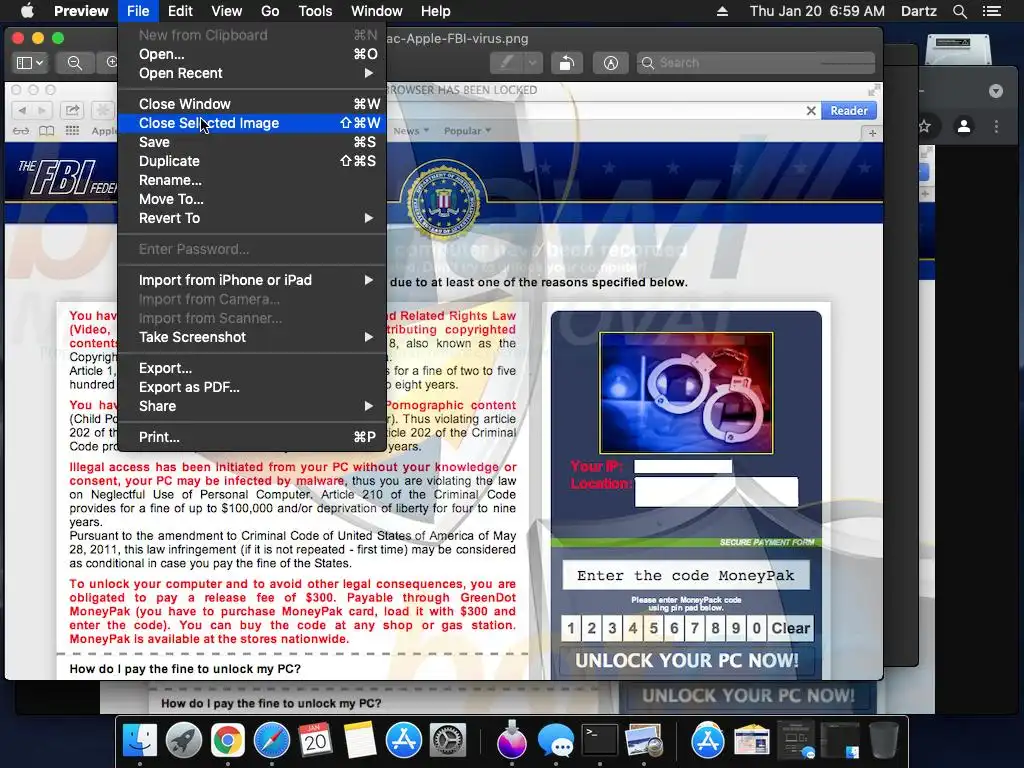This screenshot has height=768, width=1024.
Task: Click the date and time in menu bar
Action: tap(817, 11)
